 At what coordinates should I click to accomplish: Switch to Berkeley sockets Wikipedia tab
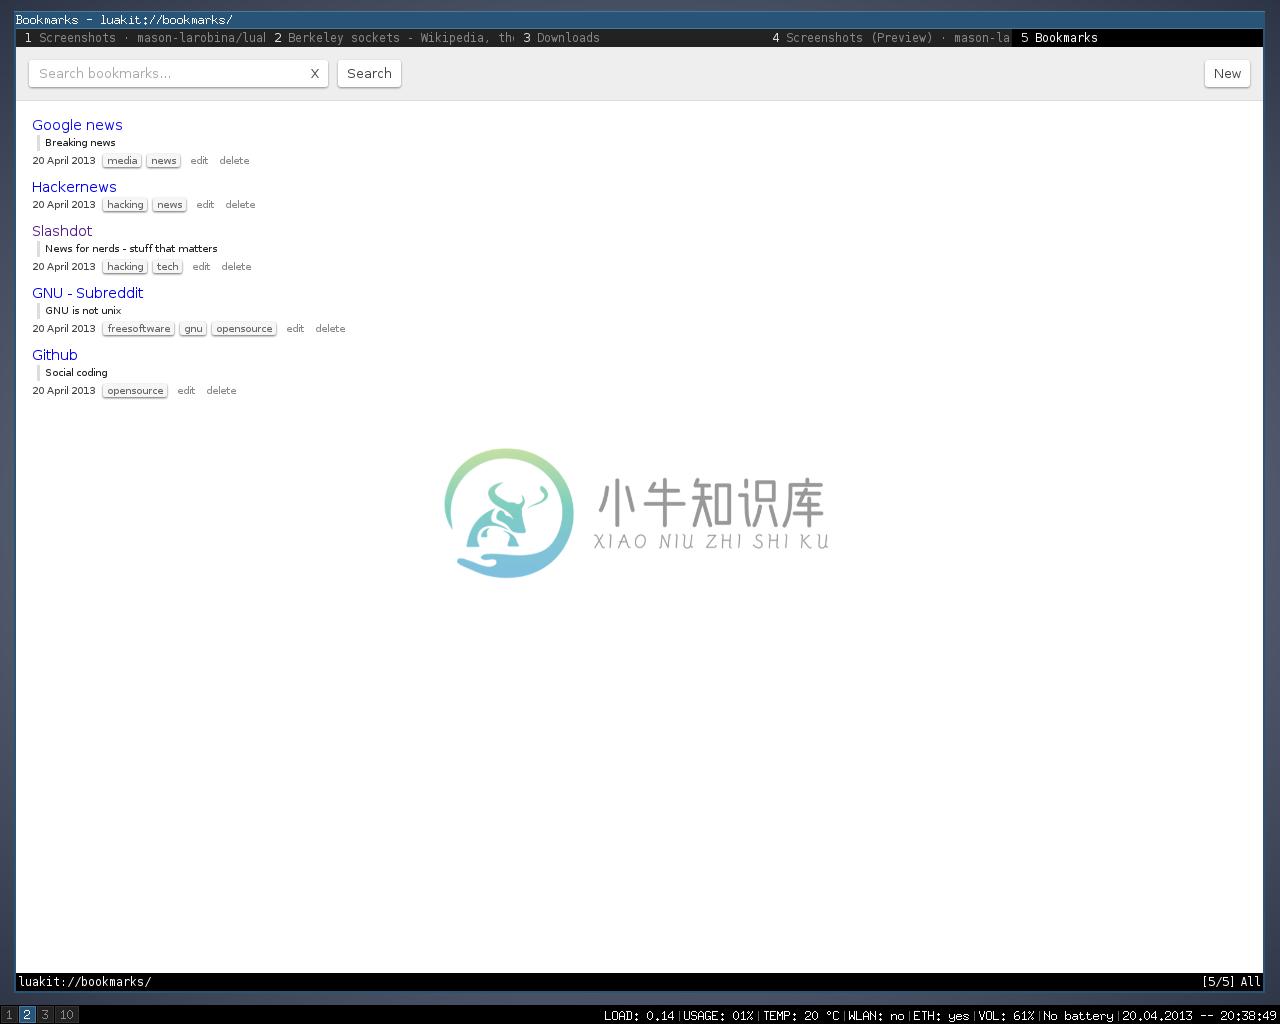(x=391, y=38)
